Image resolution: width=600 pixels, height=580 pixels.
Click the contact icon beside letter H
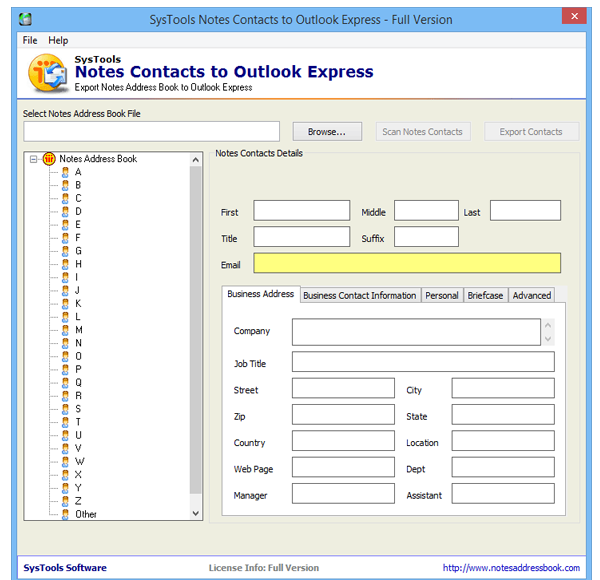pyautogui.click(x=65, y=264)
